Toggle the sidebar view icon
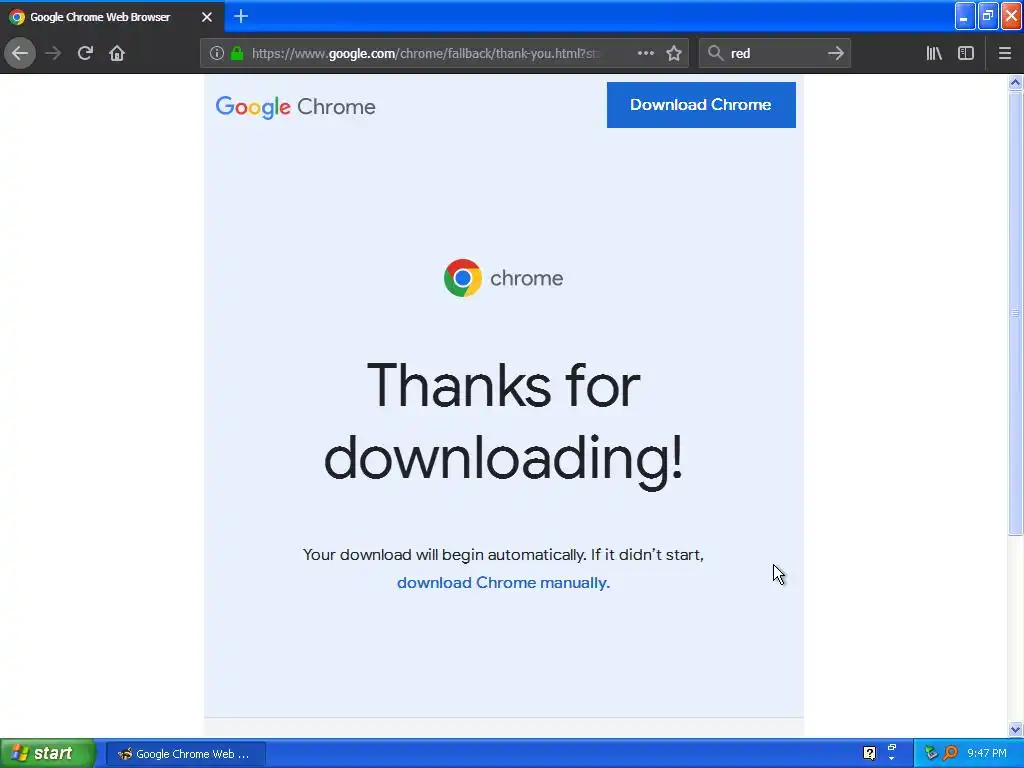The width and height of the screenshot is (1024, 768). (x=966, y=53)
